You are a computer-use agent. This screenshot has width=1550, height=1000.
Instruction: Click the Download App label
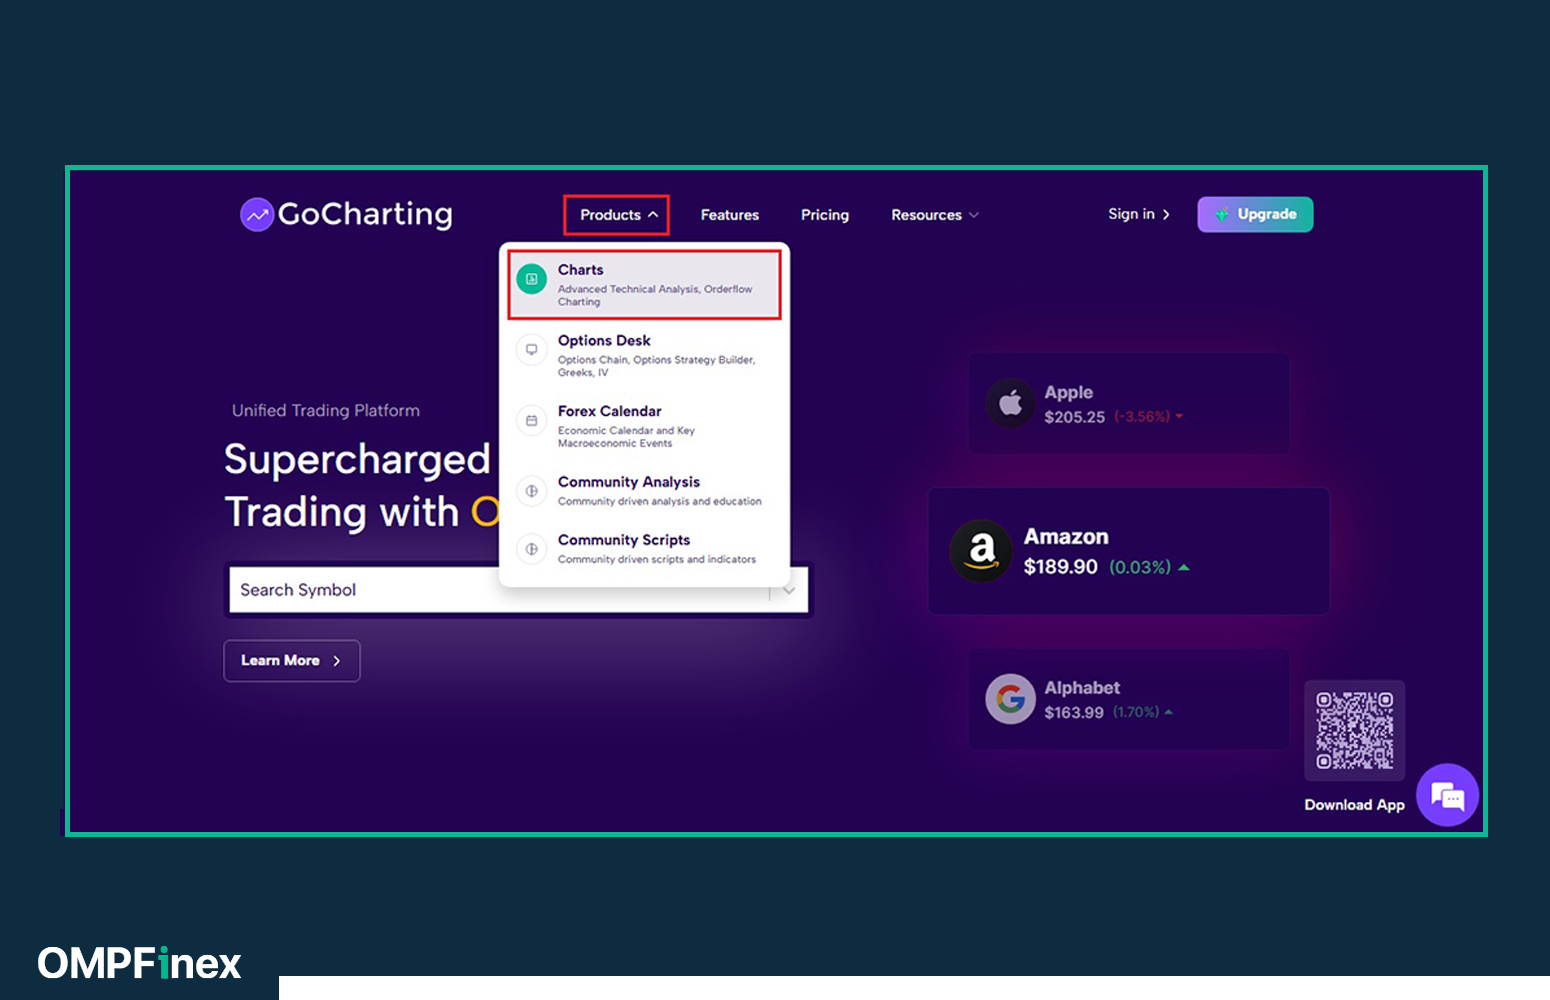click(x=1354, y=805)
